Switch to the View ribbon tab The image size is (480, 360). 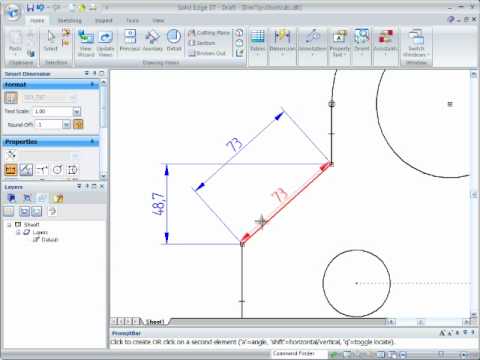tap(158, 21)
